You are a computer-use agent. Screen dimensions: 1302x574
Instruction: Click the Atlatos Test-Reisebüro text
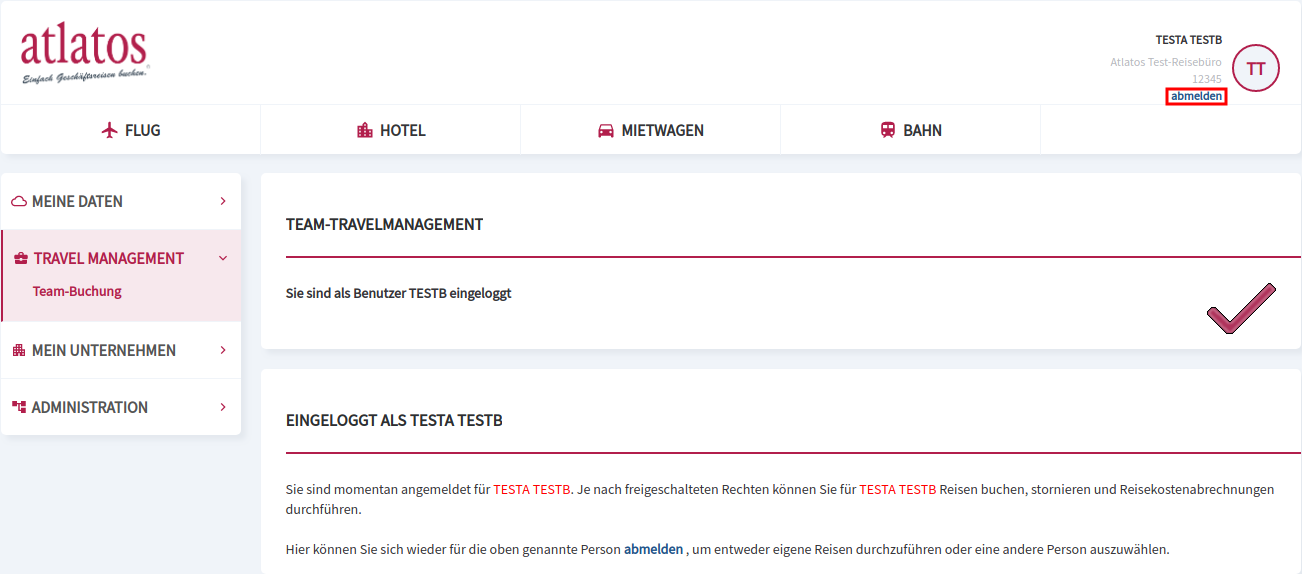[1166, 62]
